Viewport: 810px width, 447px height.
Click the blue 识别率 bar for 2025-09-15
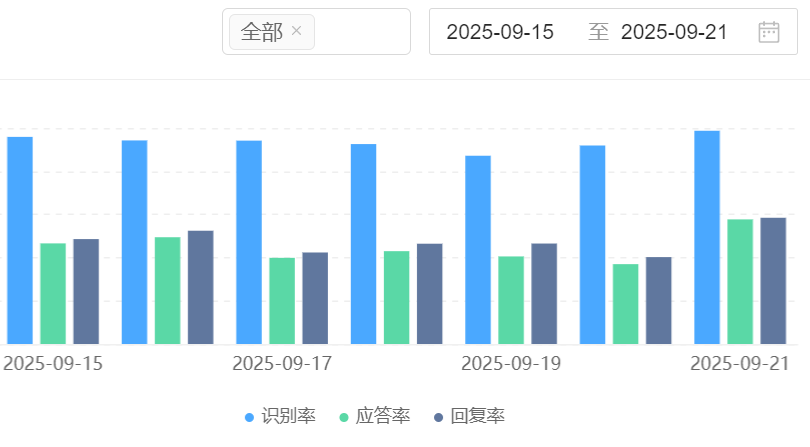click(x=20, y=240)
